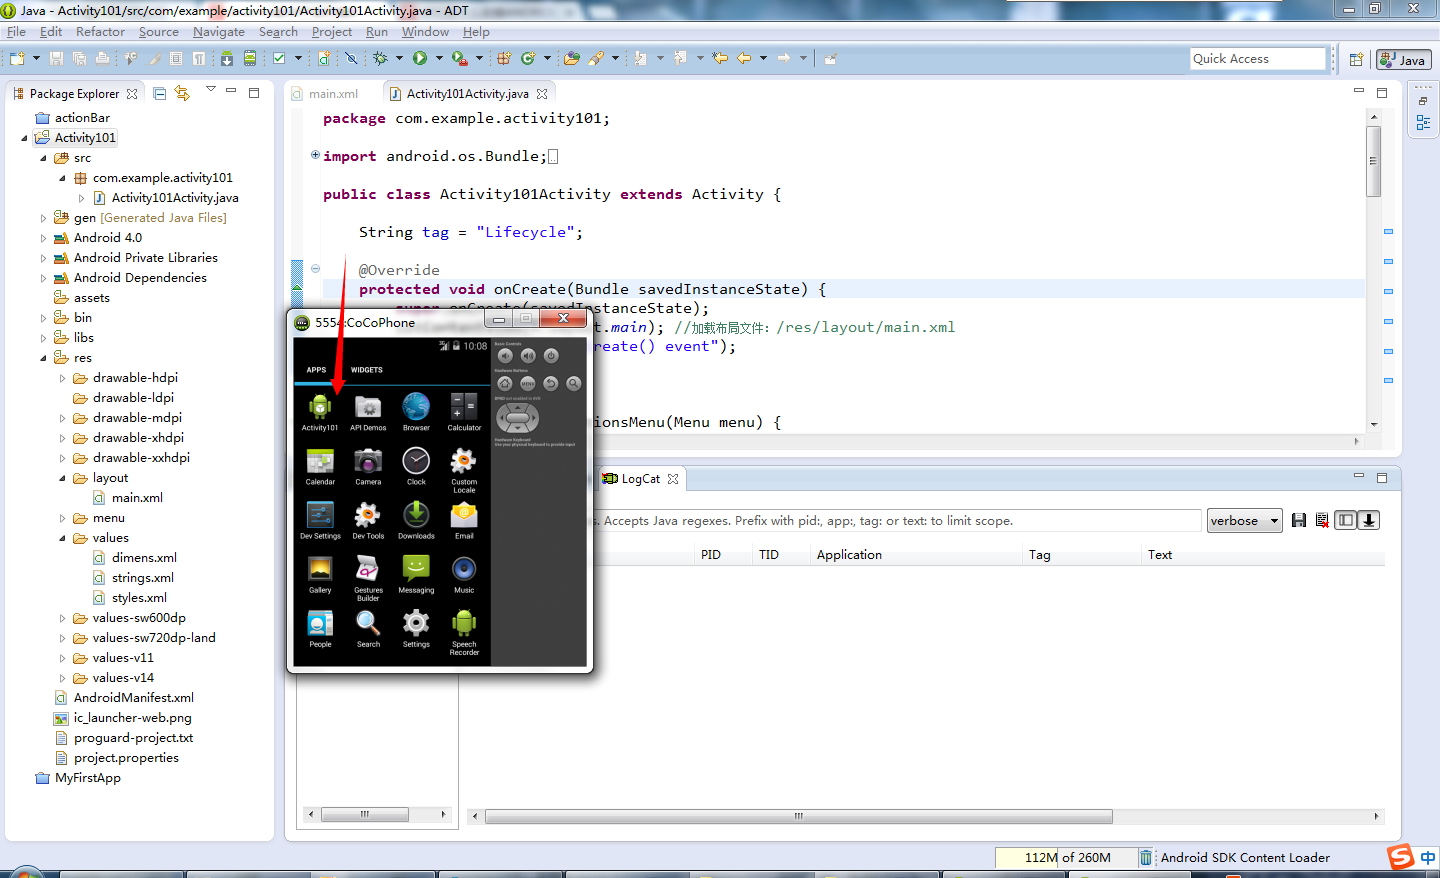Screen dimensions: 1440x878
Task: Click the Debug bug icon in toolbar
Action: 380,58
